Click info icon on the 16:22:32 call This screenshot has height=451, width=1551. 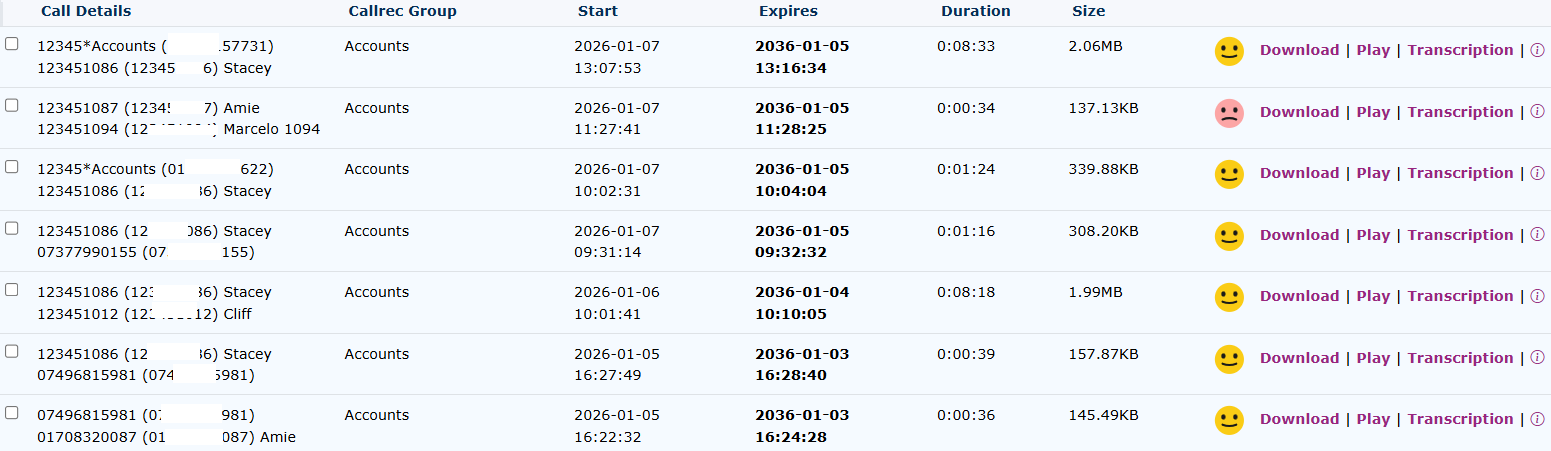point(1537,420)
